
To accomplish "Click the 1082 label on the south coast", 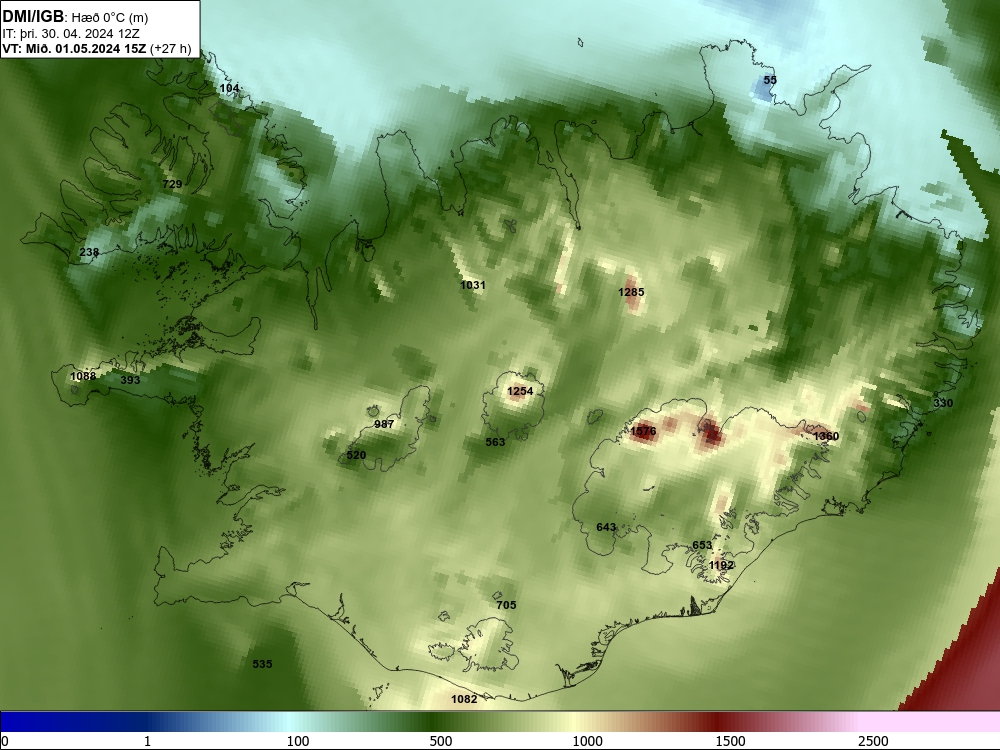I will pos(464,699).
